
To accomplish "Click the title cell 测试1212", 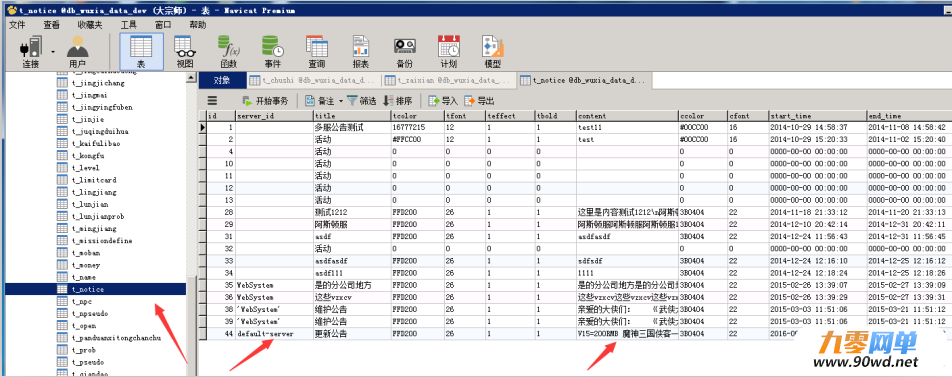I will (x=352, y=212).
